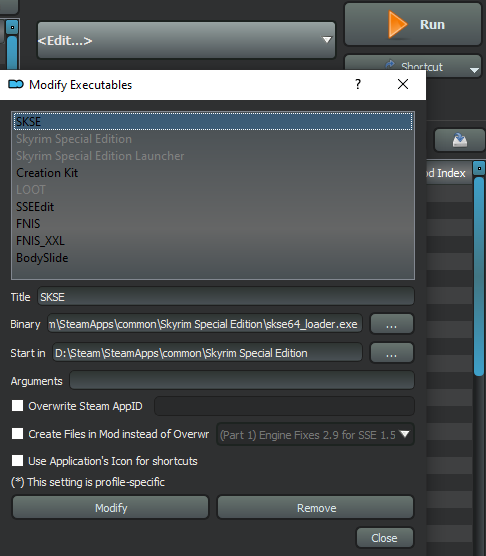Click the Steam AppID text field
The width and height of the screenshot is (486, 556).
point(284,406)
